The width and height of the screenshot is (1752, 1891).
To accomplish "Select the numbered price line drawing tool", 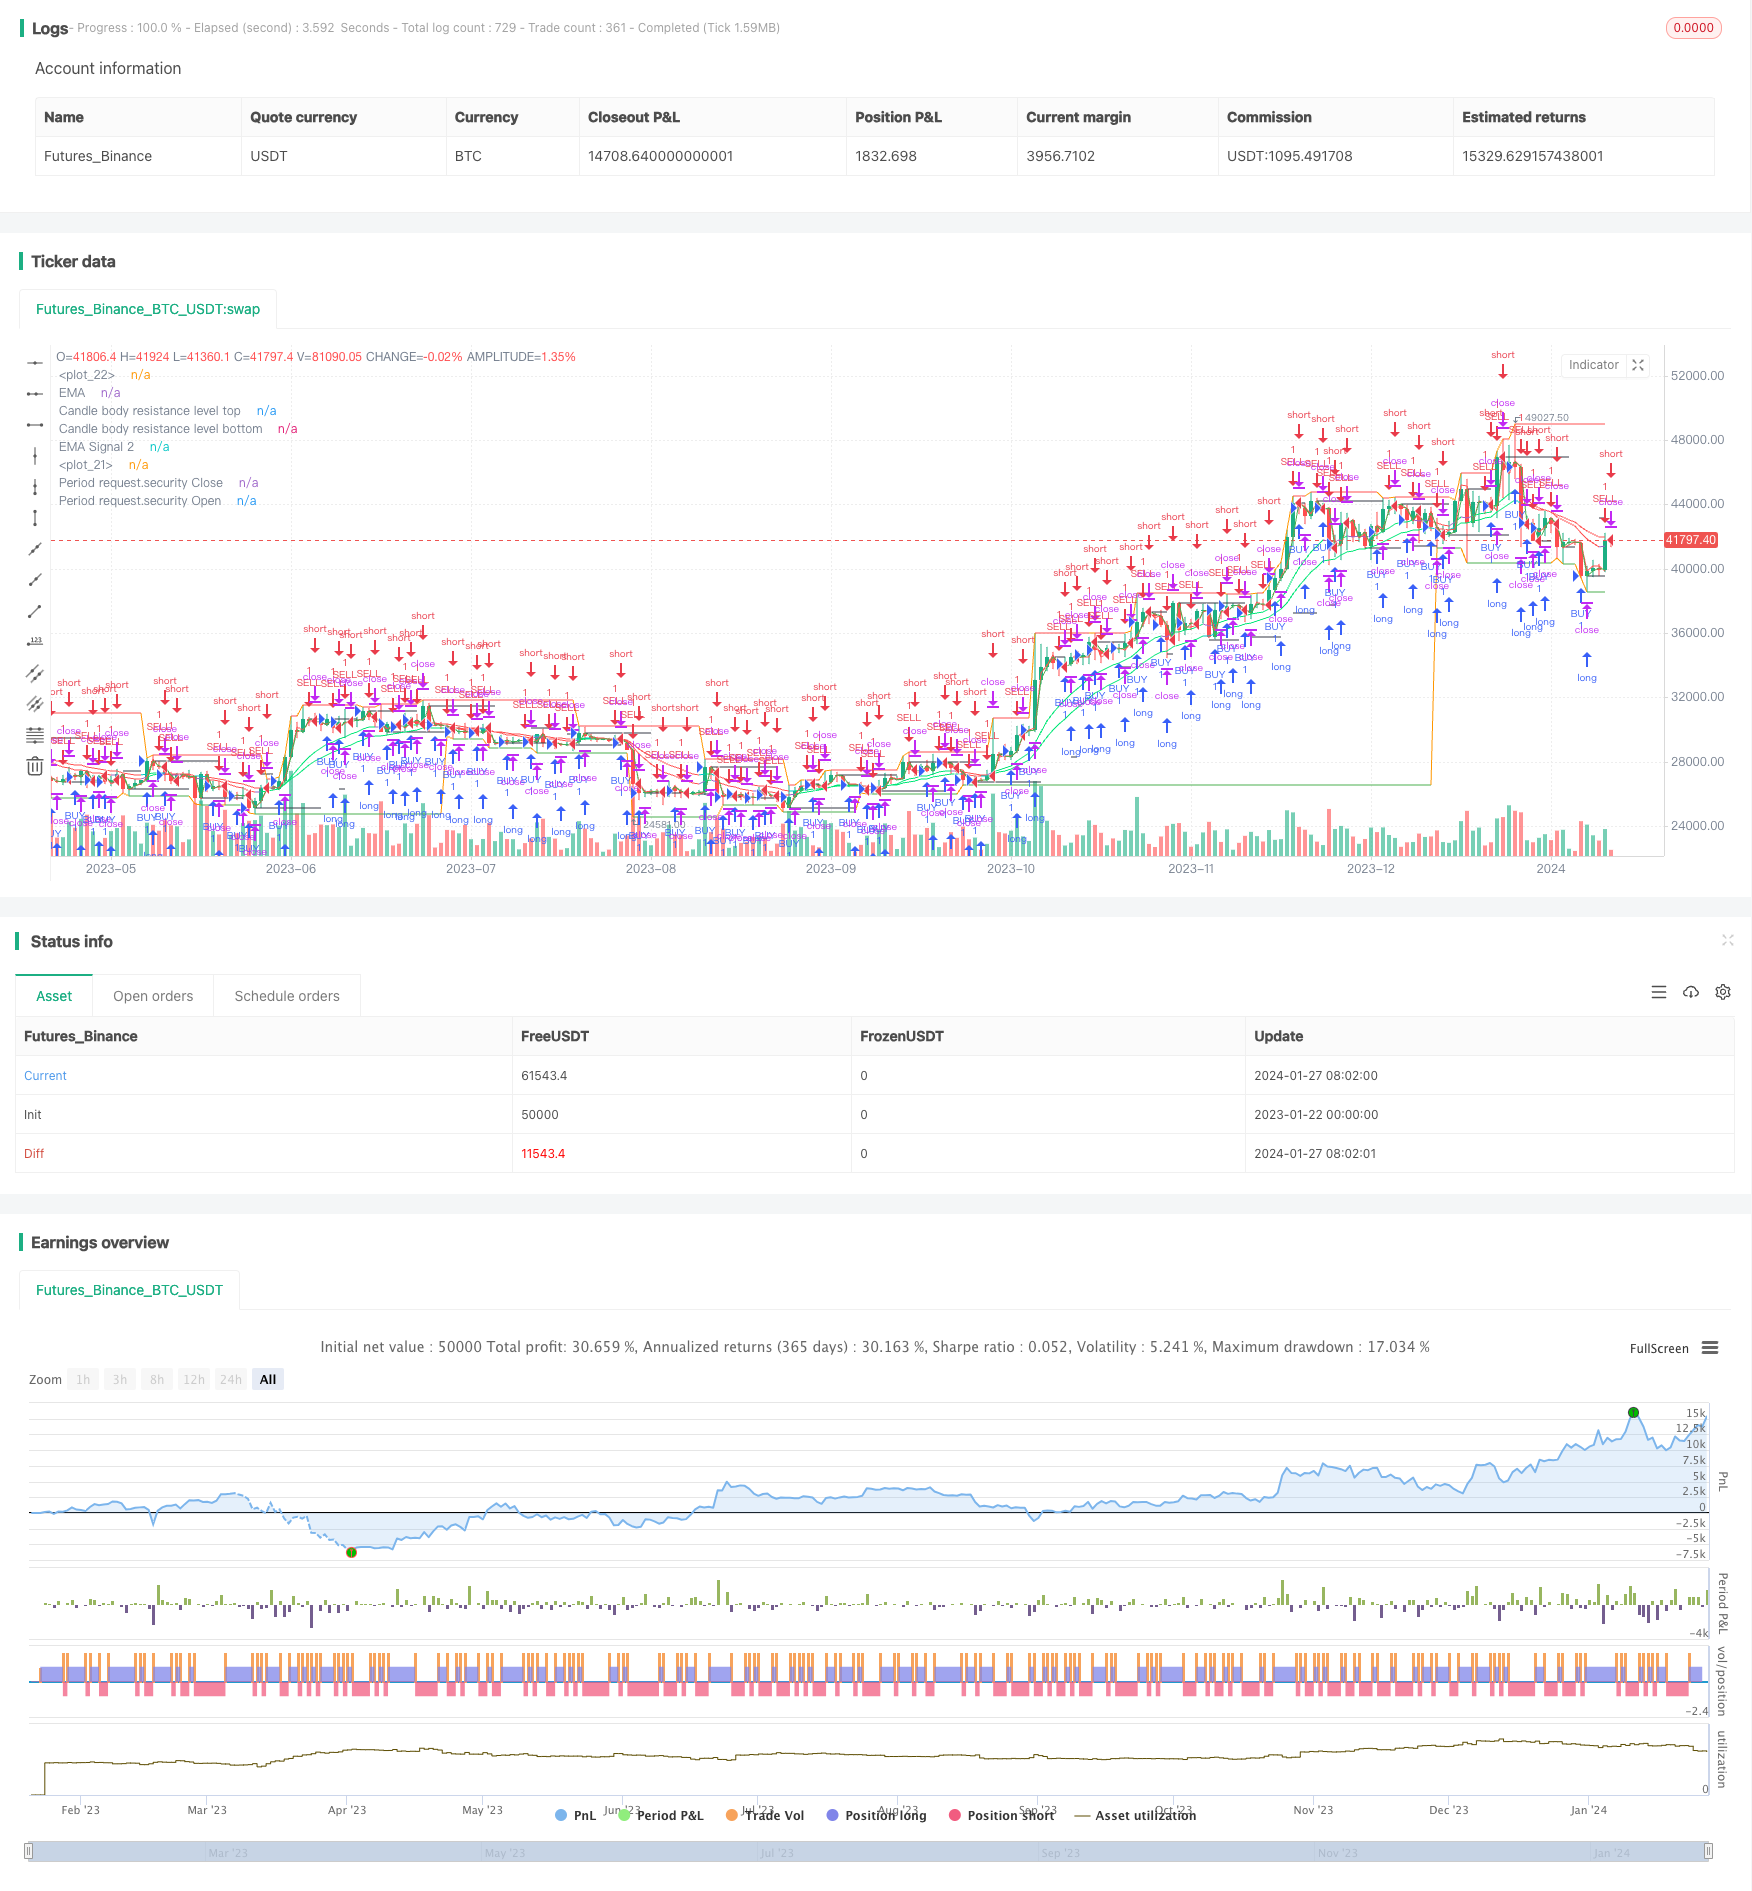I will (x=35, y=642).
